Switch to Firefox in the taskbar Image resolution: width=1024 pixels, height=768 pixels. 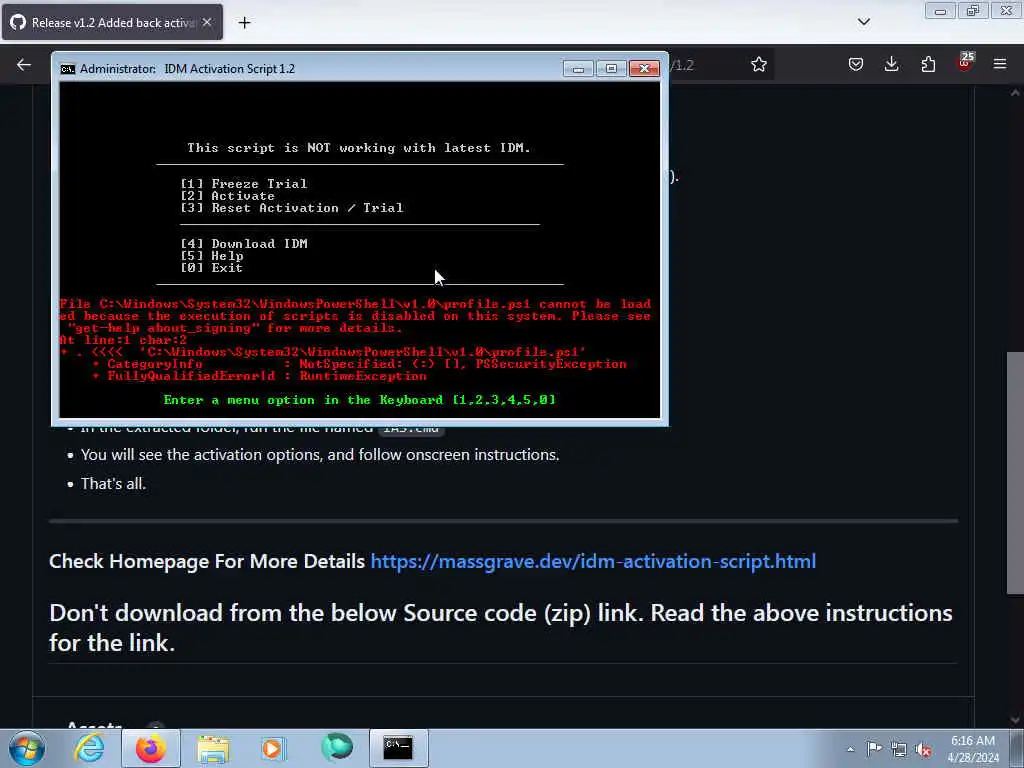pos(150,748)
